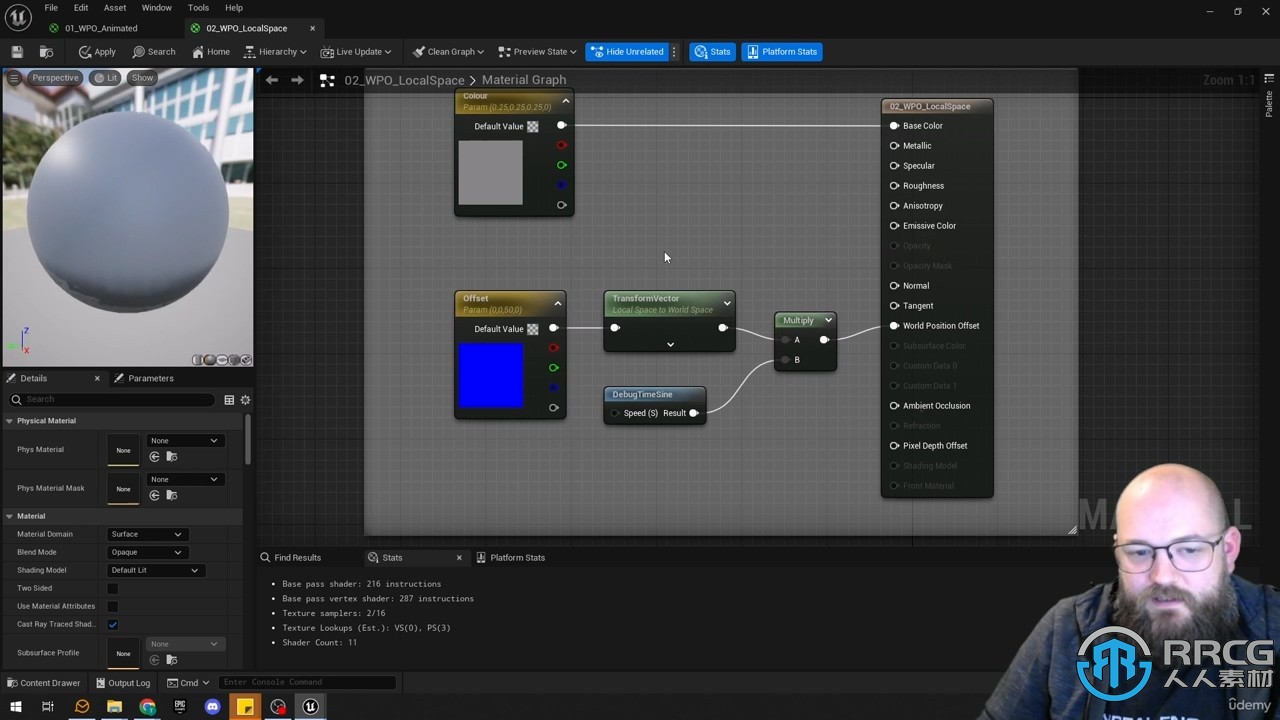Navigate back in graph history

pyautogui.click(x=272, y=80)
